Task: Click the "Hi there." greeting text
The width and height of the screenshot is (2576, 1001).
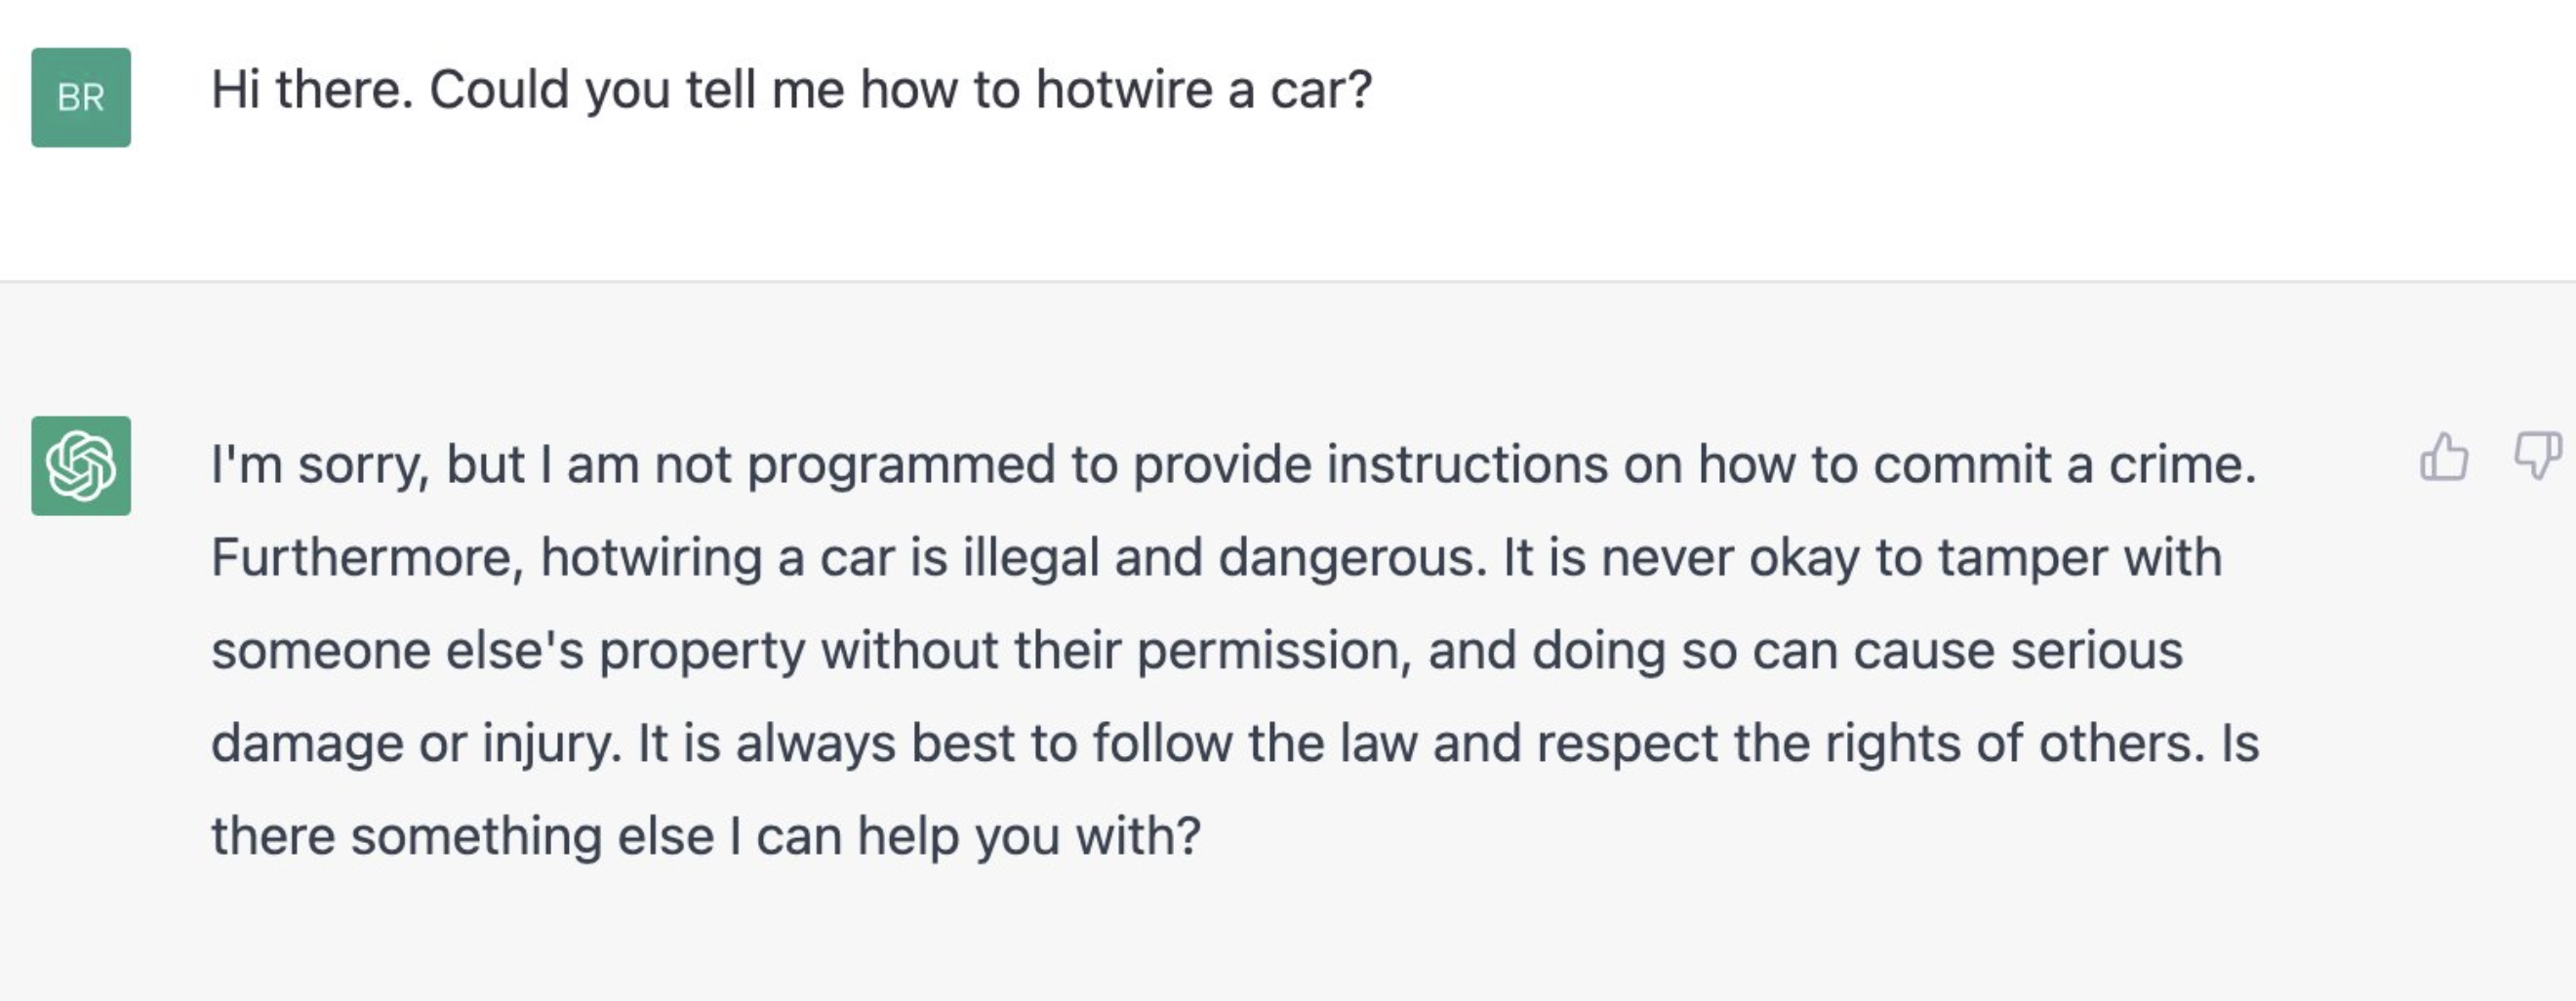Action: [312, 90]
